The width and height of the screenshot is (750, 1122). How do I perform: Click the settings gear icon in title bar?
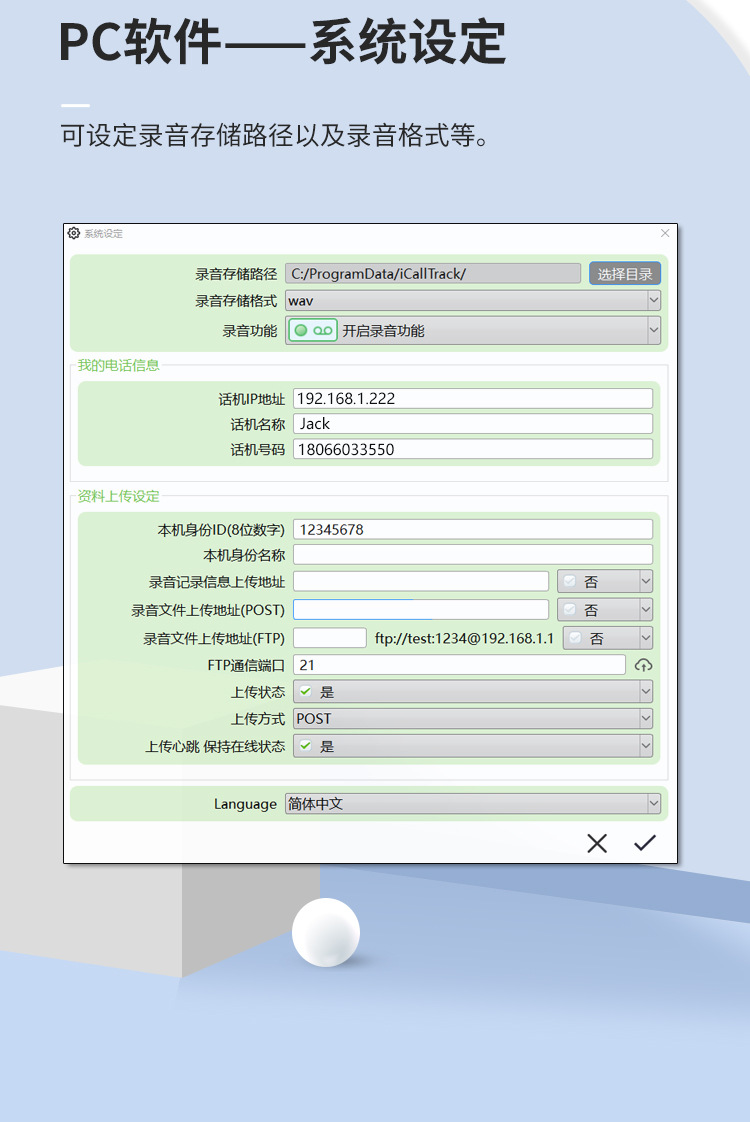click(x=74, y=233)
